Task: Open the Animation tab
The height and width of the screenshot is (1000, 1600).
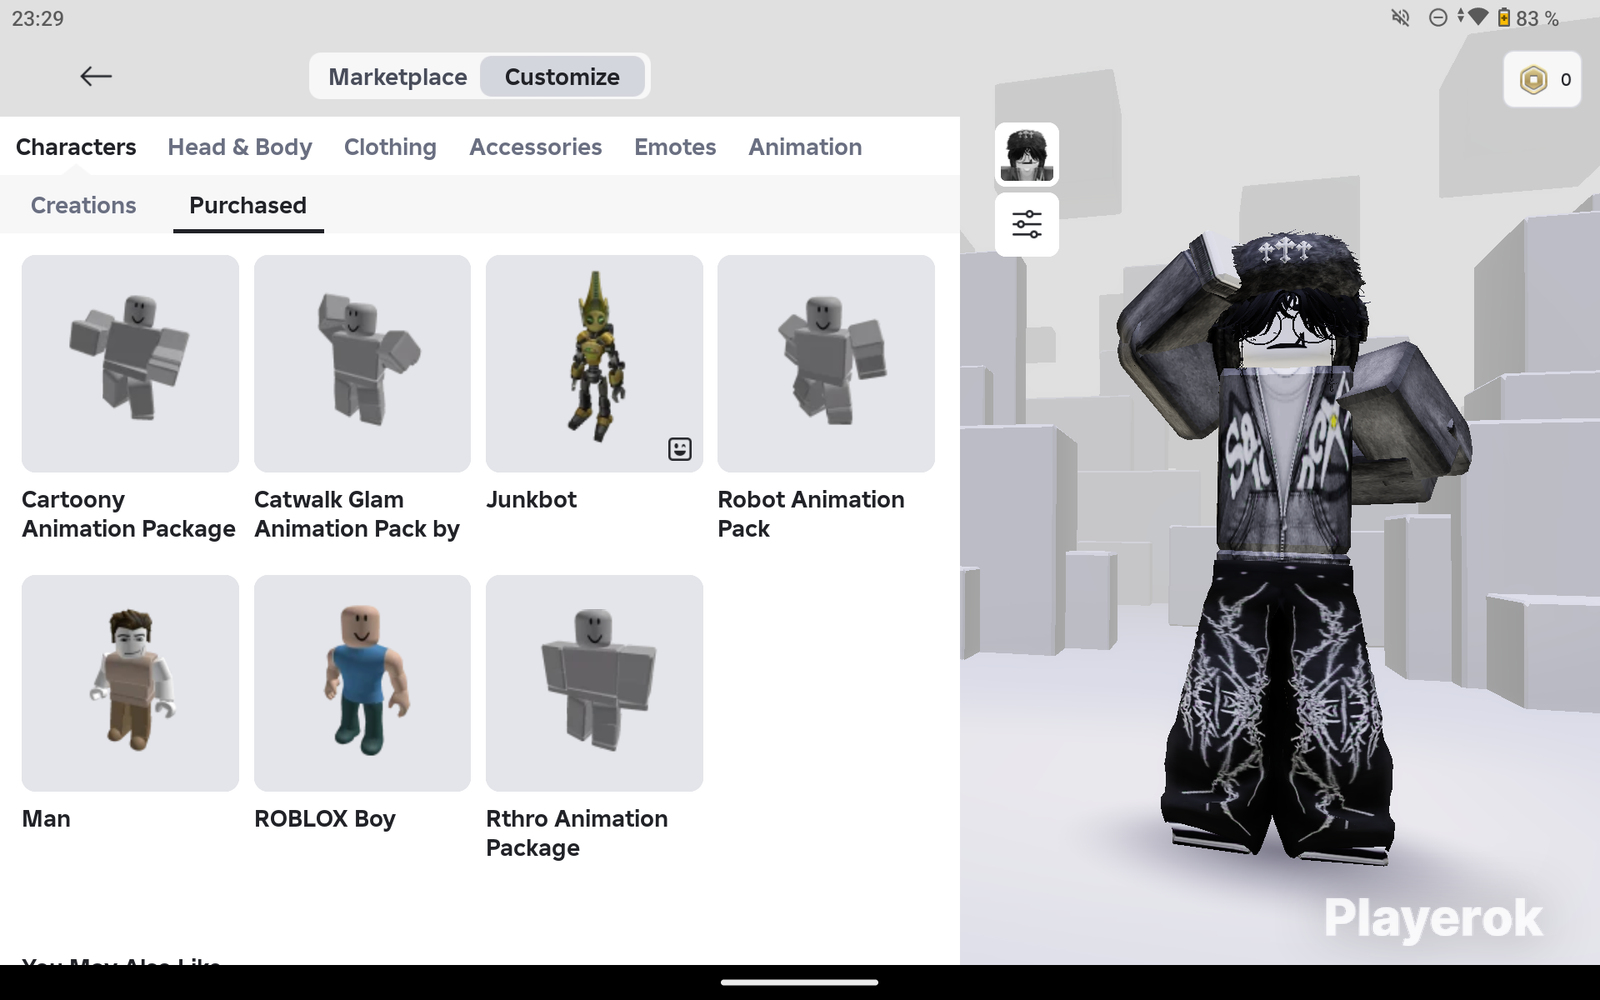Action: click(x=805, y=147)
